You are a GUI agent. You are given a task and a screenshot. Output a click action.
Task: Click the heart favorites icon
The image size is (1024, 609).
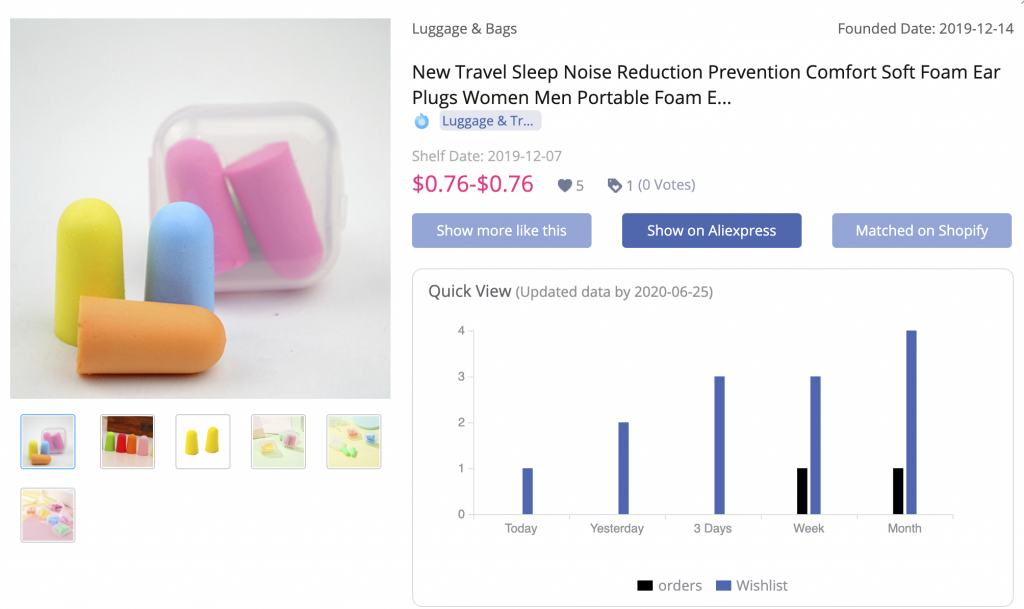564,185
